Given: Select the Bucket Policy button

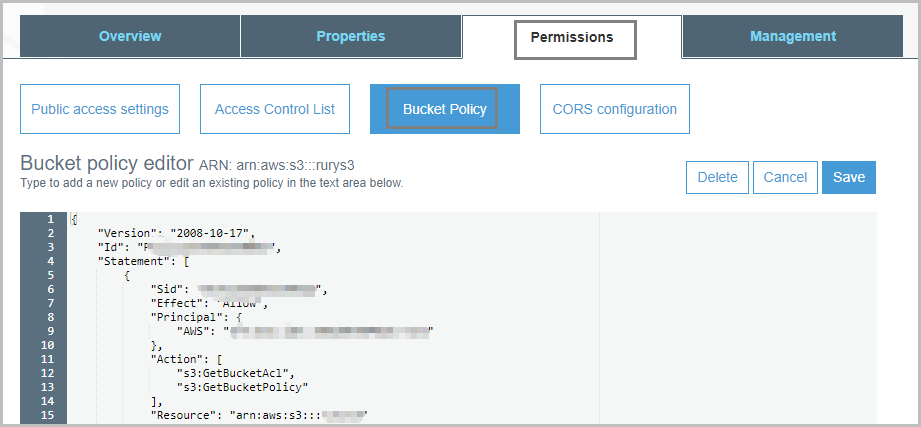Looking at the screenshot, I should pyautogui.click(x=444, y=109).
